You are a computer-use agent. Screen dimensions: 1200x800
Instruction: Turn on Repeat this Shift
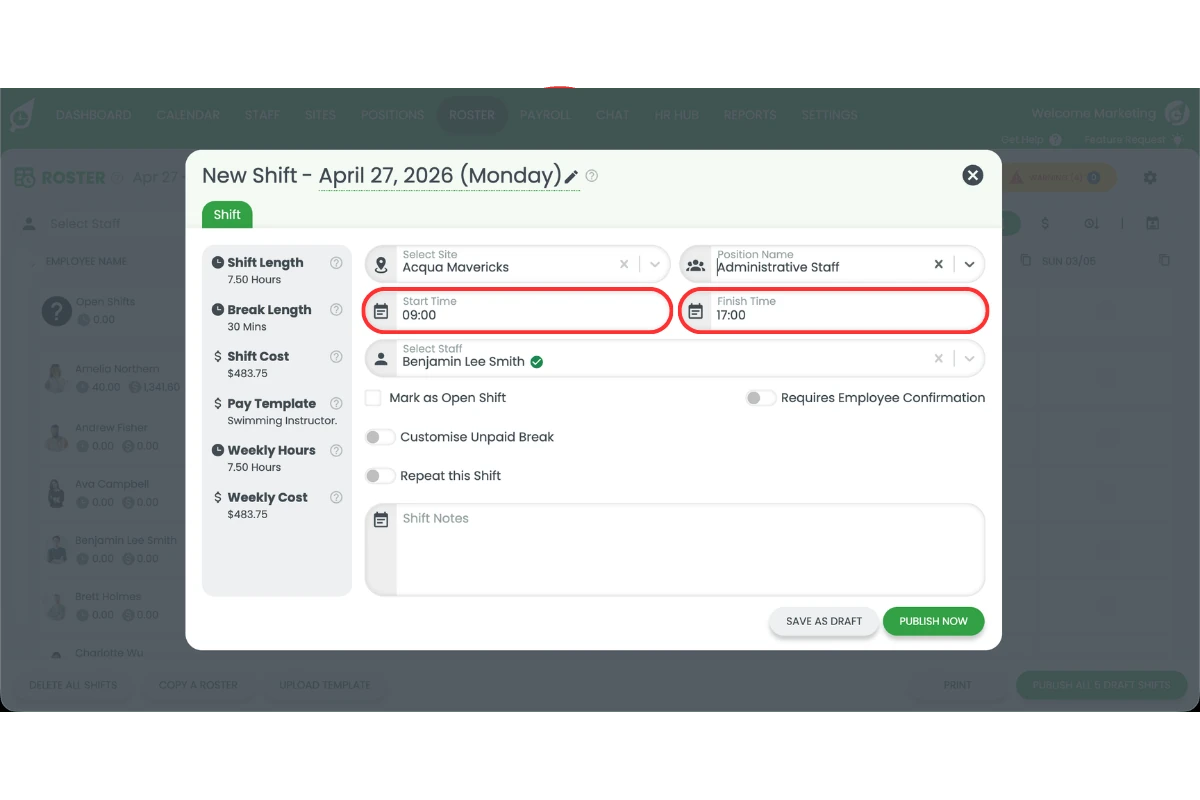(x=380, y=476)
